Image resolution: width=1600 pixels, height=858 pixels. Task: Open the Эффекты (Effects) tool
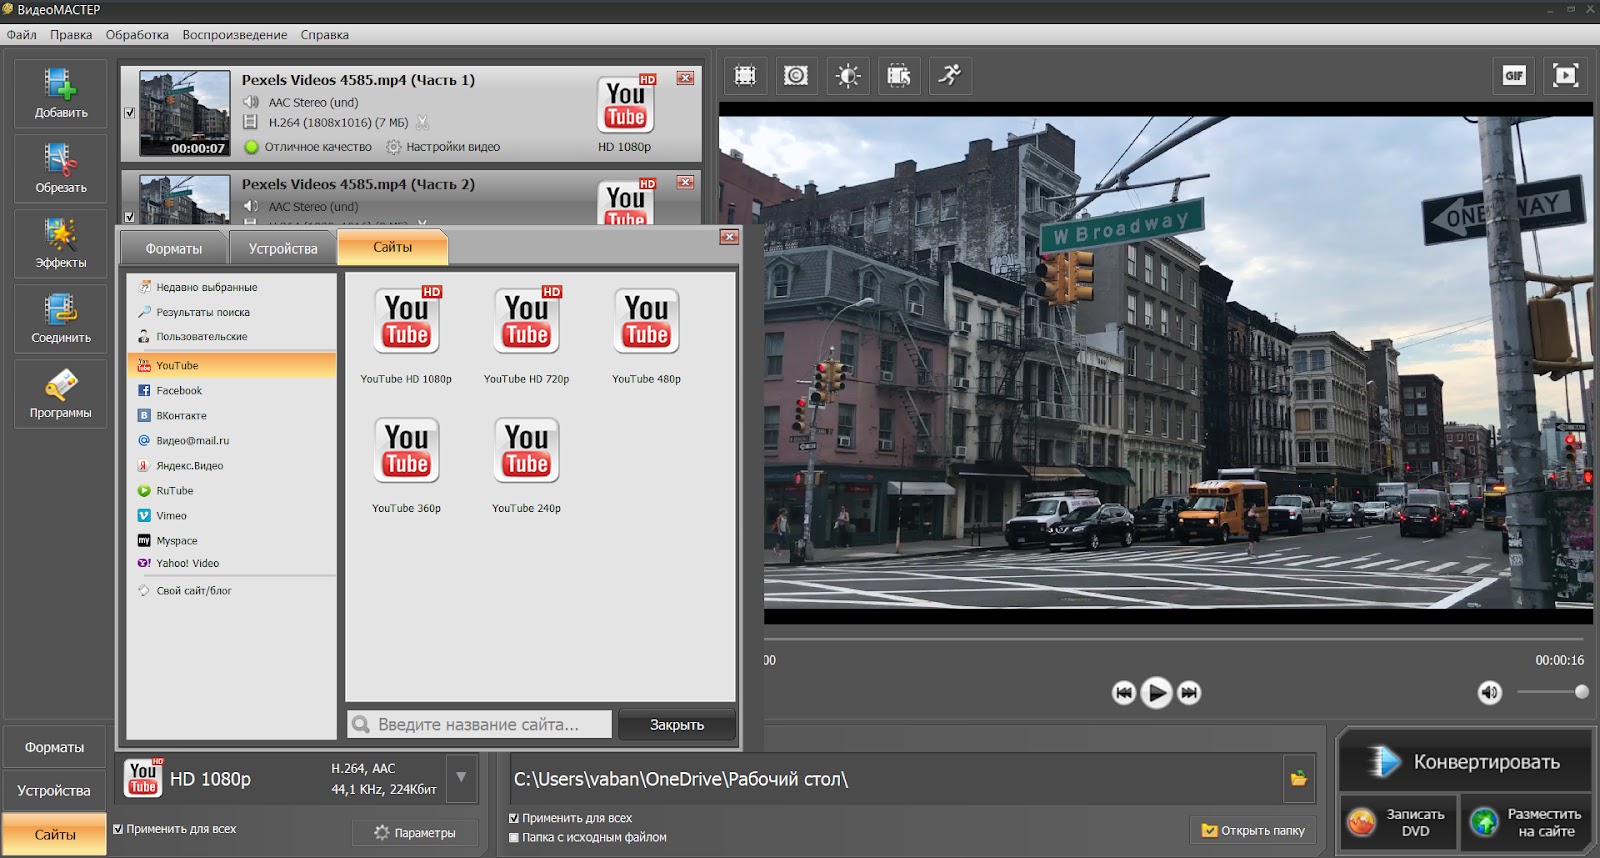(x=60, y=243)
